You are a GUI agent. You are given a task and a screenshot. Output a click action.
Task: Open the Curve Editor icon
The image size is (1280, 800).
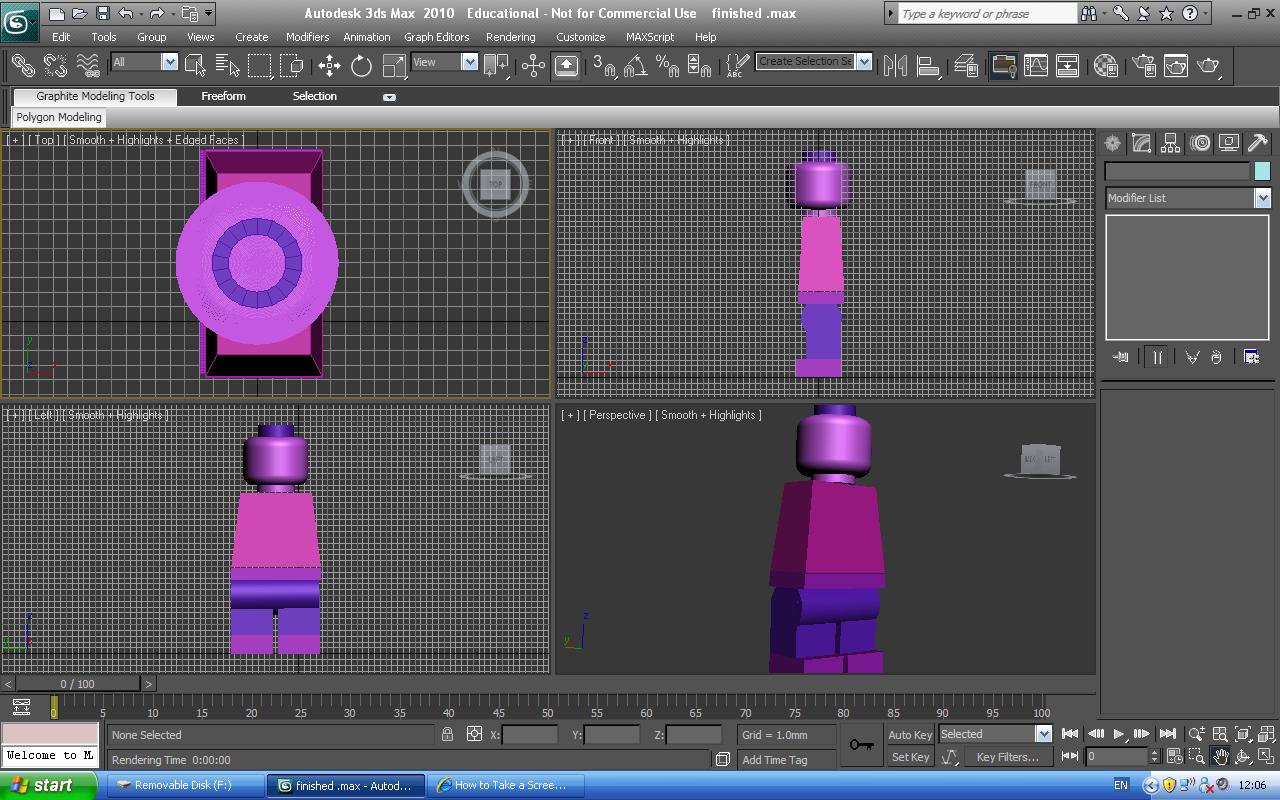(1036, 66)
